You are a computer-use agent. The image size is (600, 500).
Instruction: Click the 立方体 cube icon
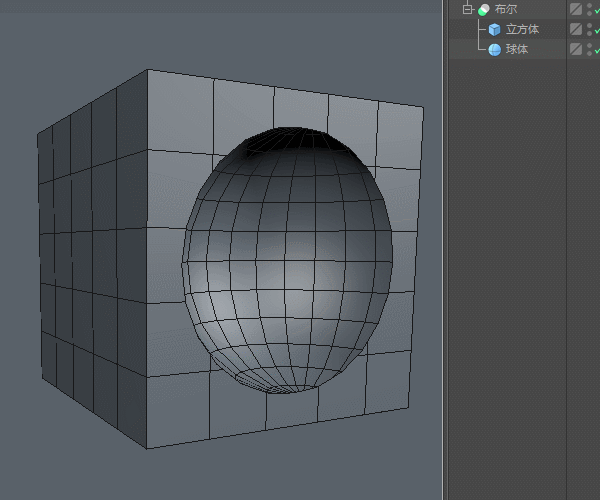(x=494, y=29)
